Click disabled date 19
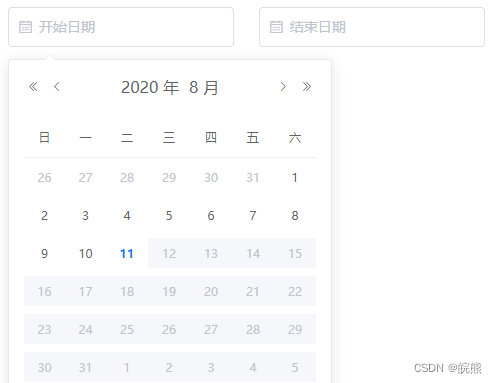Image resolution: width=497 pixels, height=383 pixels. (169, 292)
